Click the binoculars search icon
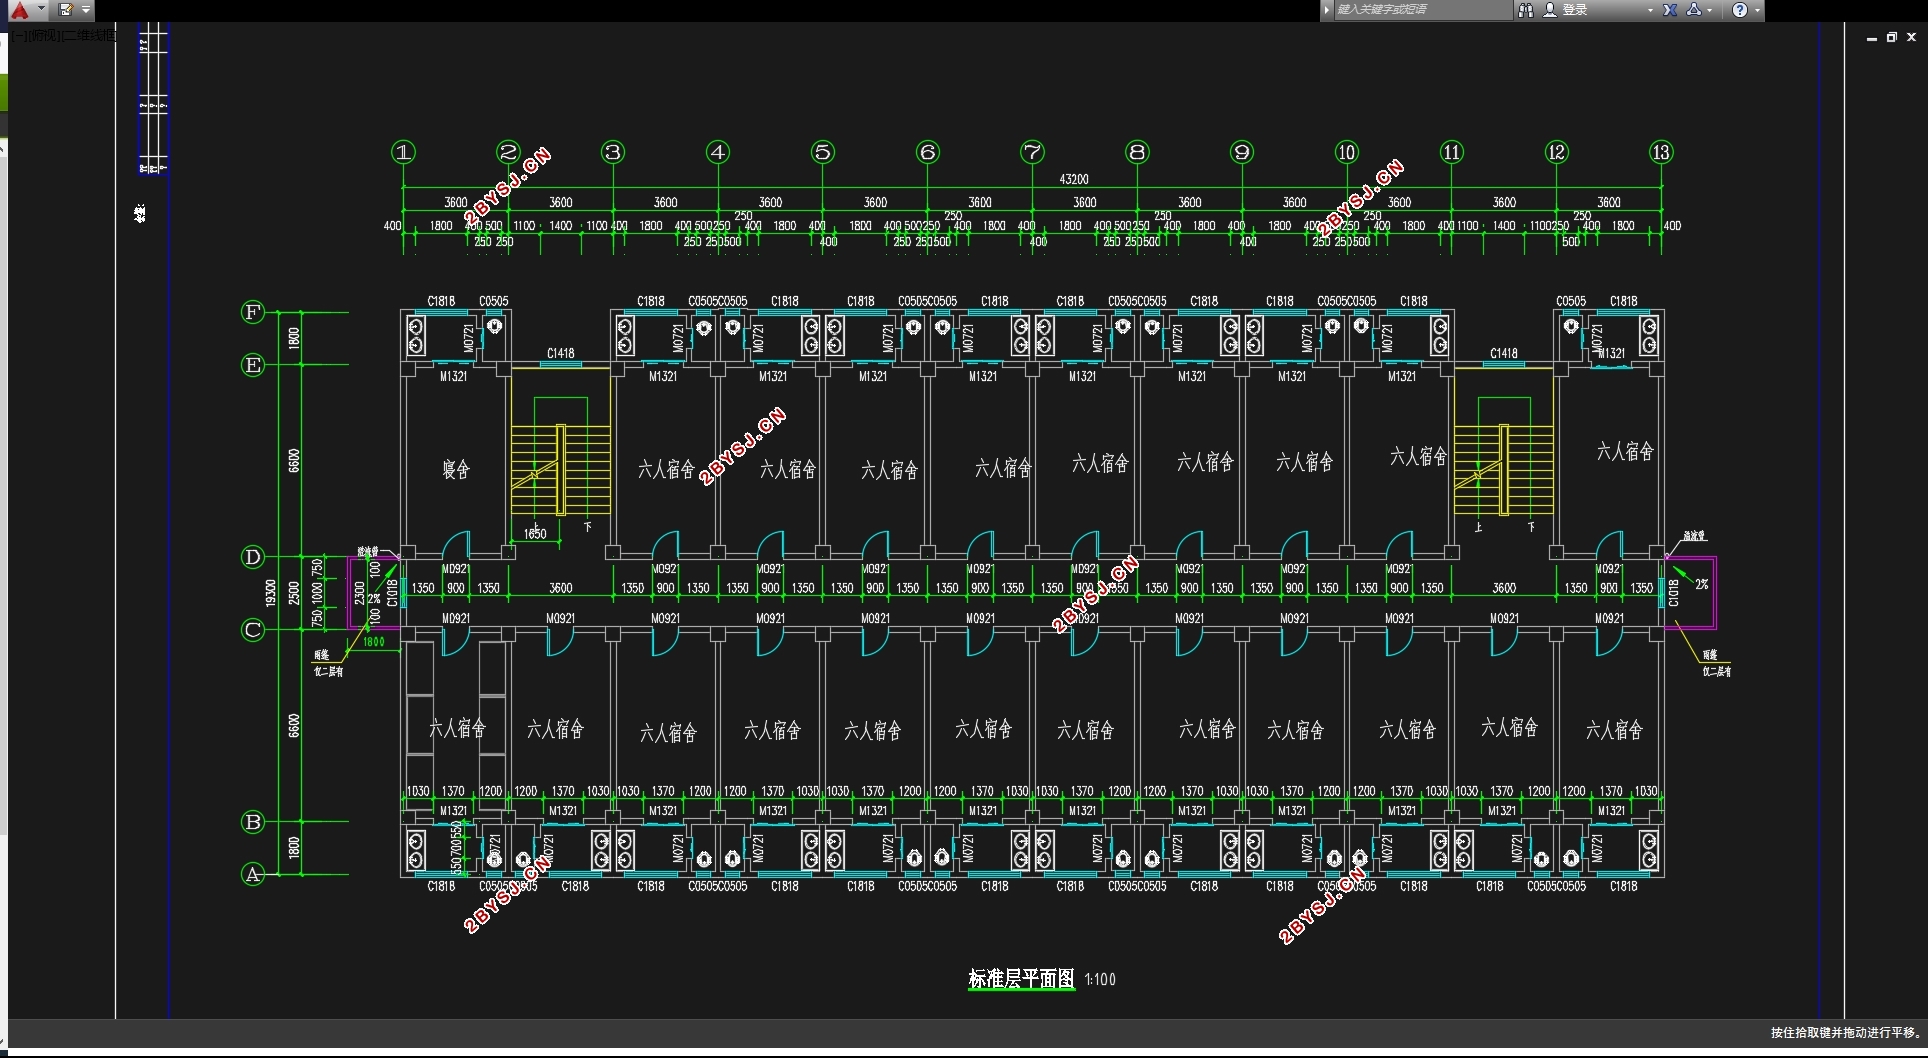Screen dimensions: 1928x1058 coord(1526,10)
